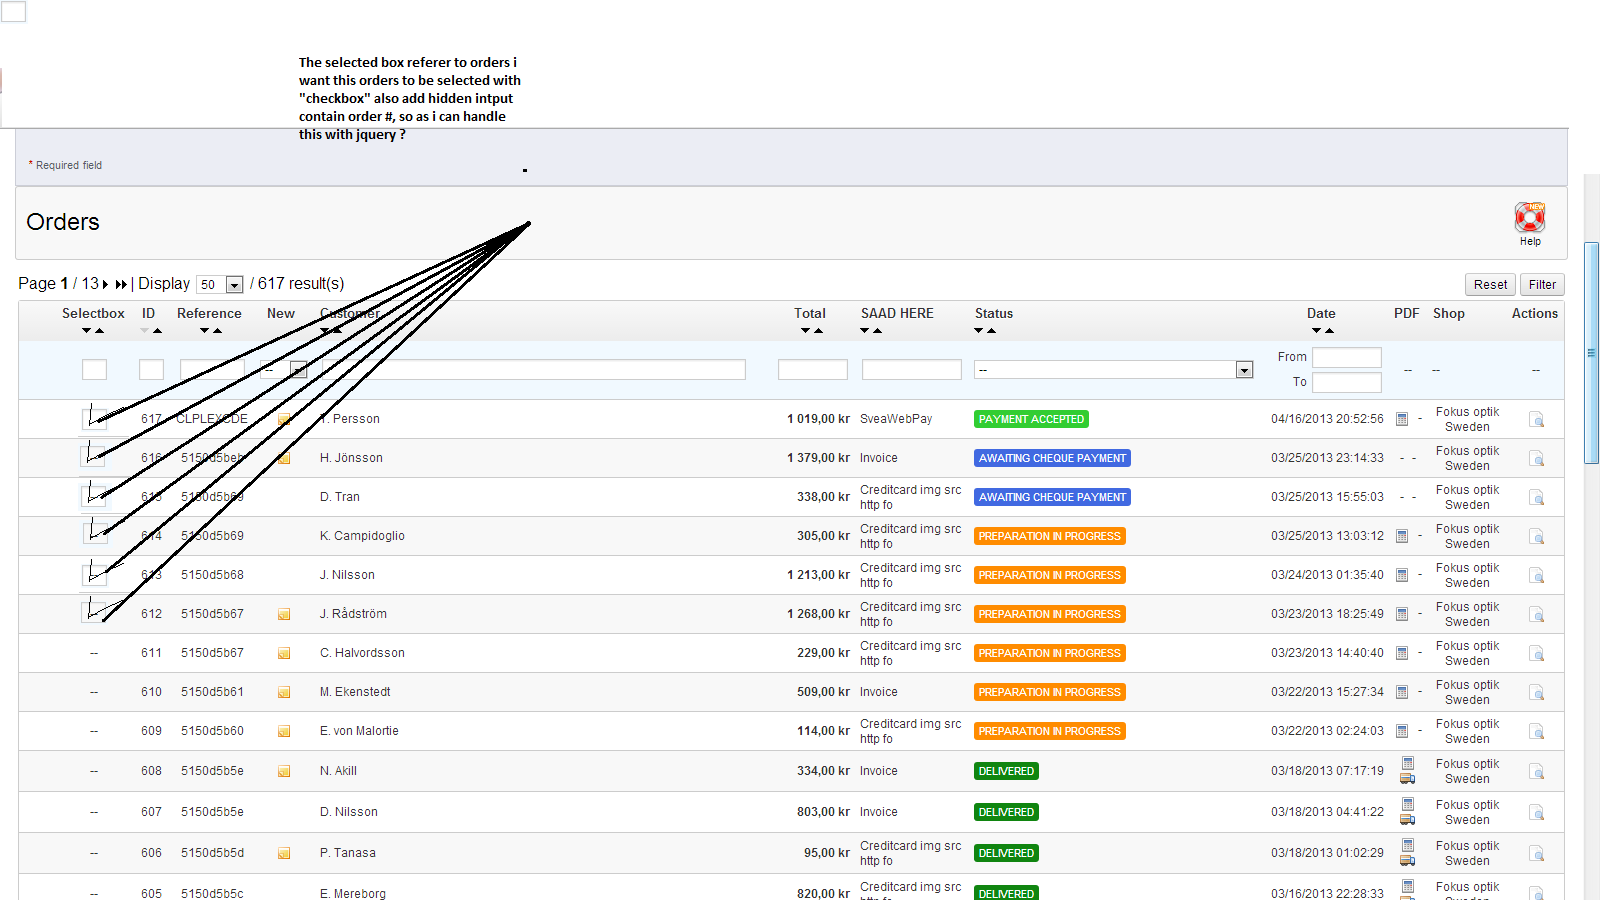Sort by Total ascending arrow

click(818, 331)
